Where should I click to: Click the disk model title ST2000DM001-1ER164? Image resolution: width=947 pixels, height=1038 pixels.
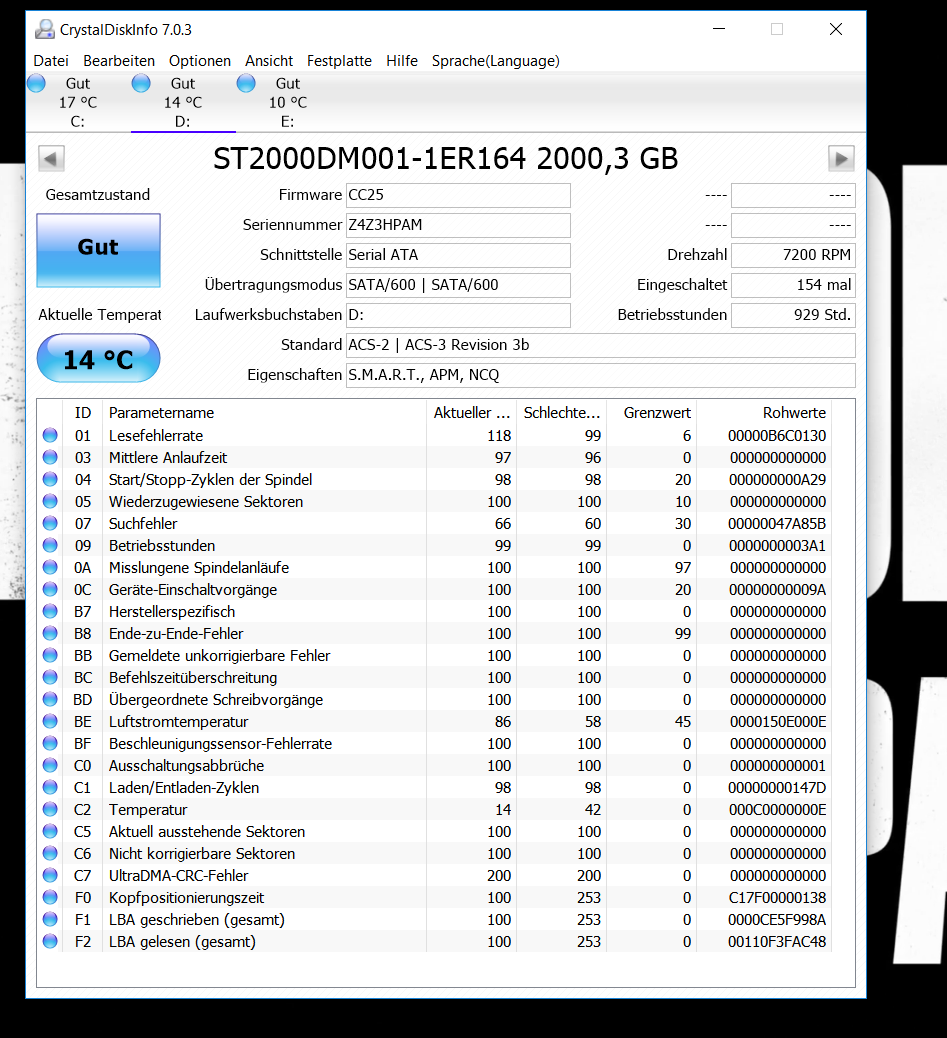pyautogui.click(x=369, y=159)
